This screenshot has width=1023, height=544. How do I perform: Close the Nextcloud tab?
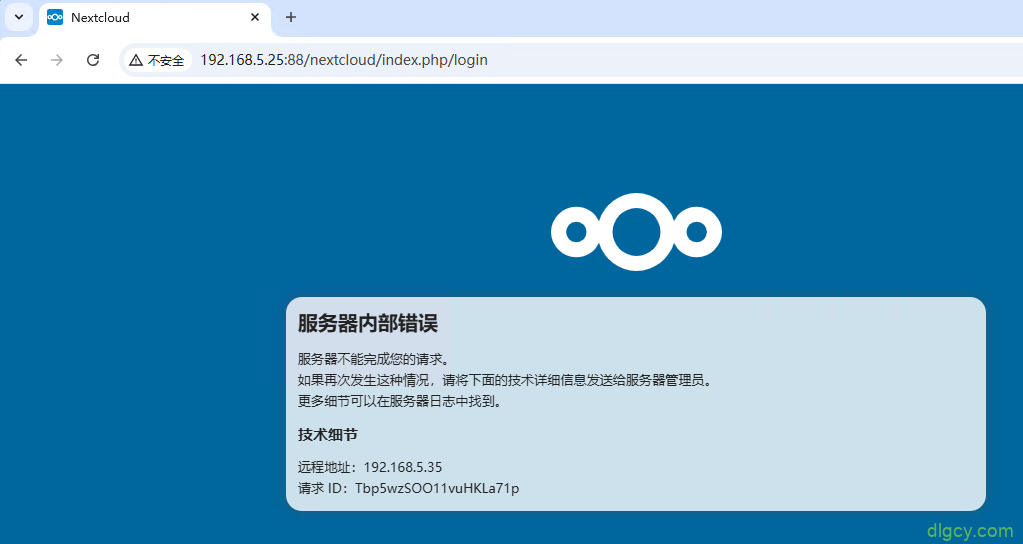pyautogui.click(x=255, y=18)
